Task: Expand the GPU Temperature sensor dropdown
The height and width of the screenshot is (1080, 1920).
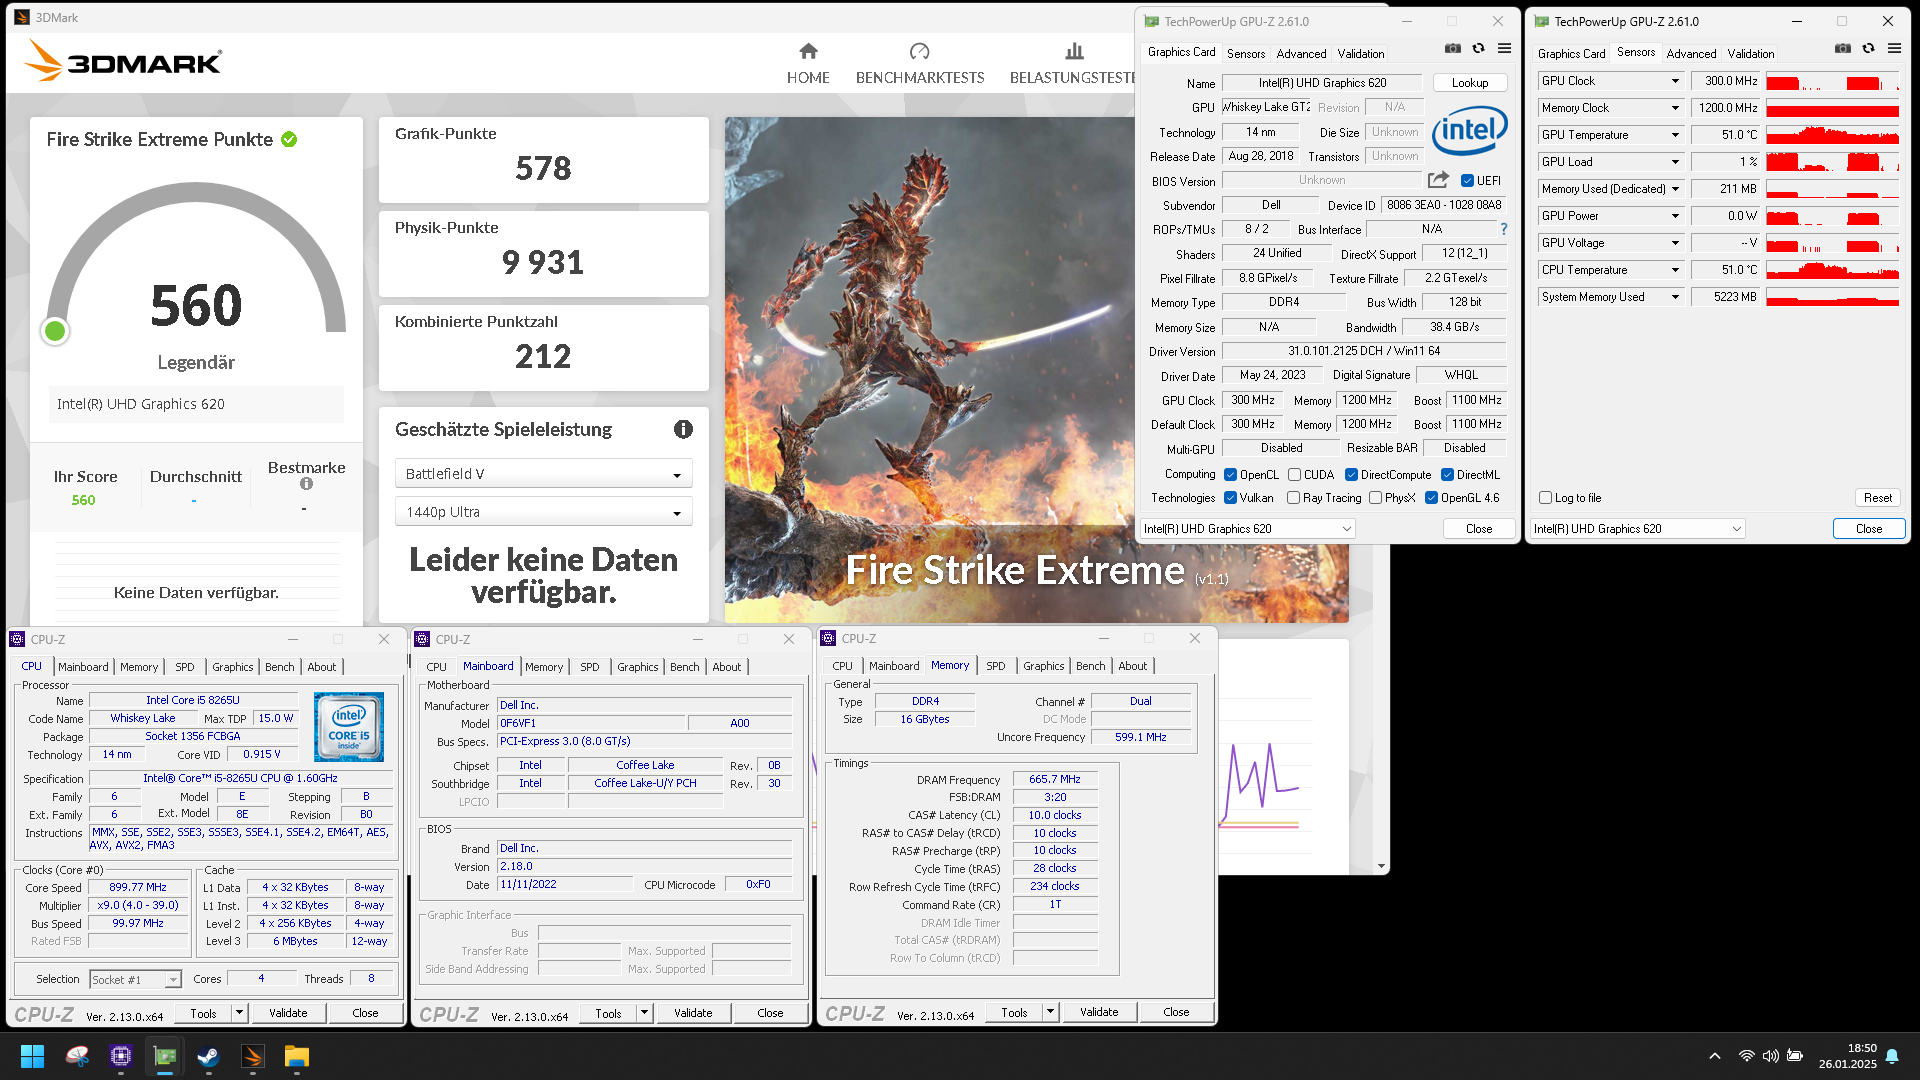Action: tap(1675, 135)
